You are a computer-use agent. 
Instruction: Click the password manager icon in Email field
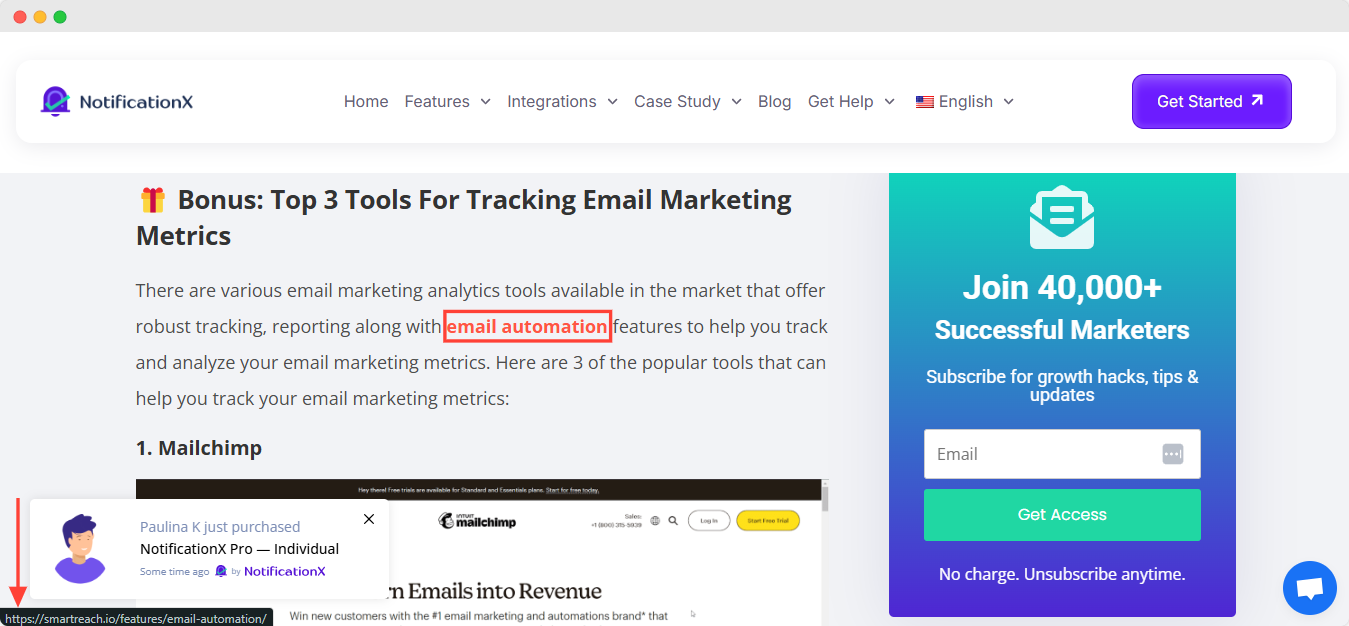tap(1172, 454)
